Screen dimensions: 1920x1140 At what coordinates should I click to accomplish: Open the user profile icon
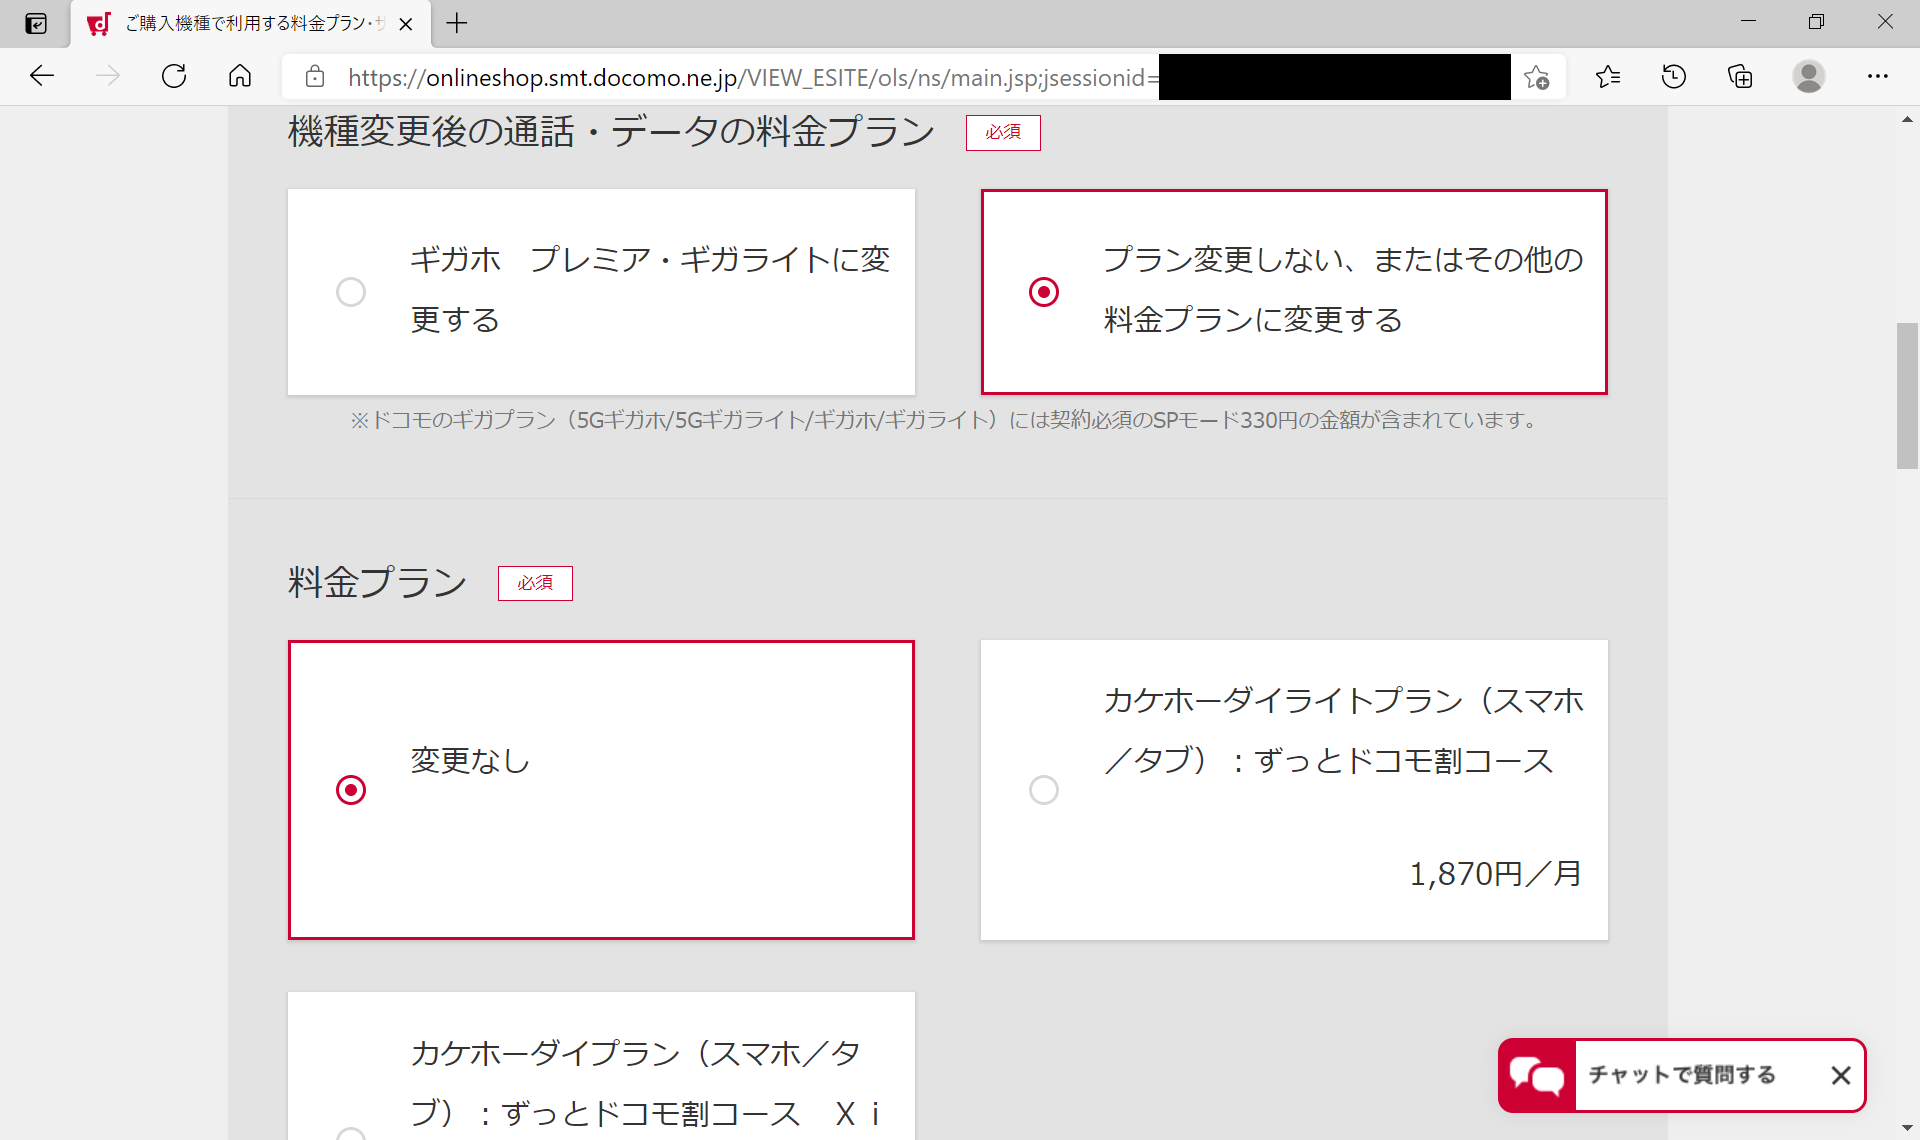pyautogui.click(x=1808, y=76)
